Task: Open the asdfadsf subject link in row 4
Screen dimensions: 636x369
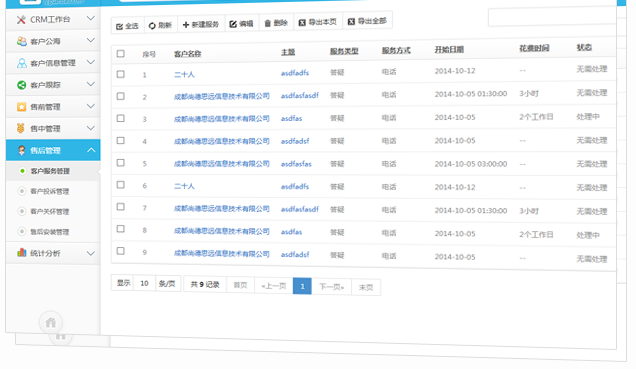Action: [x=295, y=141]
